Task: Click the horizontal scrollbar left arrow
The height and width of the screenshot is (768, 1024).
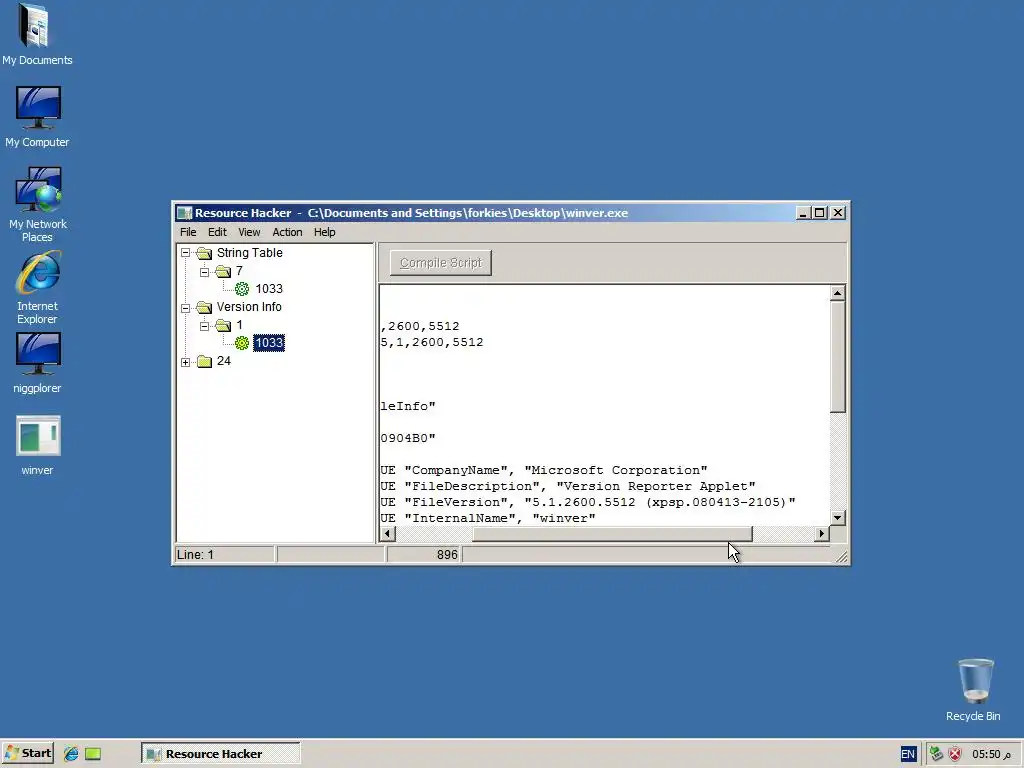Action: click(x=387, y=534)
